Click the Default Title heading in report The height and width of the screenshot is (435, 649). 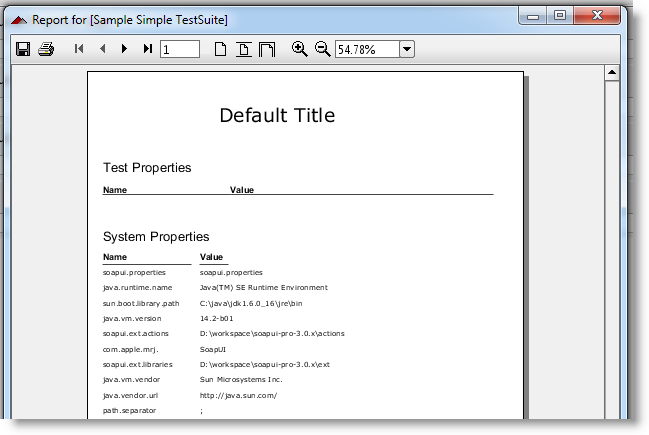[x=277, y=115]
